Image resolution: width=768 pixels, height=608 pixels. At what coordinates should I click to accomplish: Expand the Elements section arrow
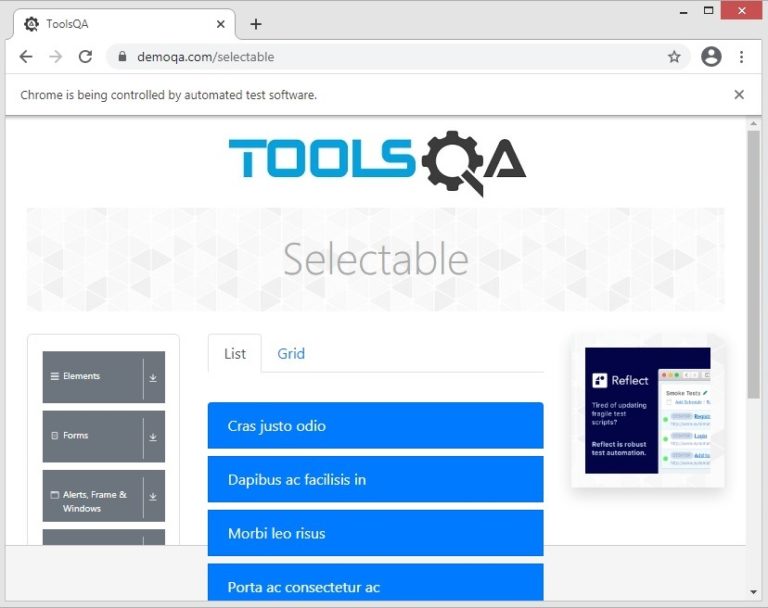click(153, 378)
